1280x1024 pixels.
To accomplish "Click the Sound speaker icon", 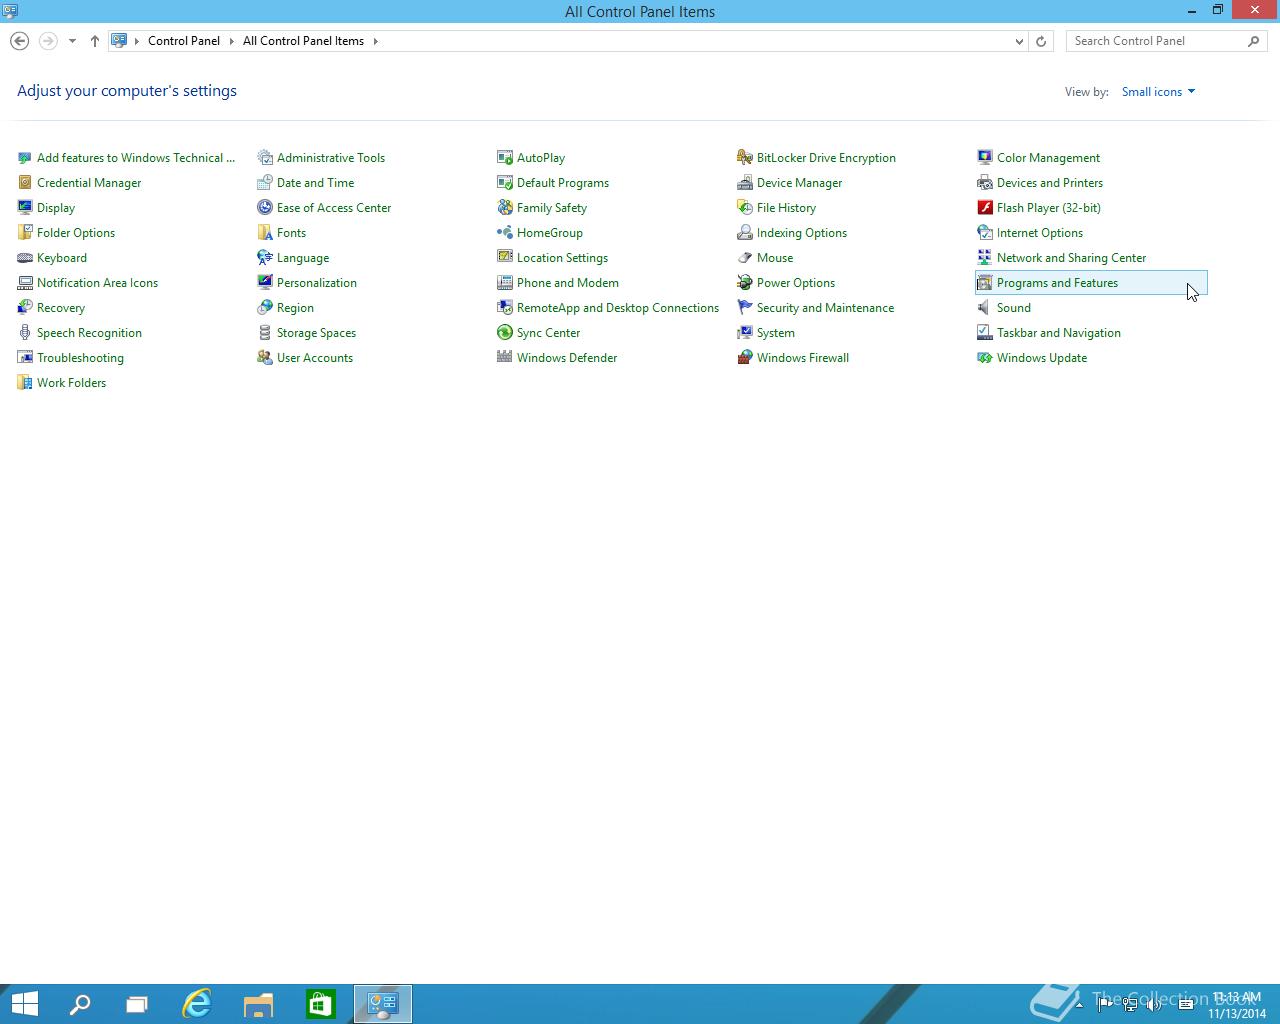I will [985, 307].
